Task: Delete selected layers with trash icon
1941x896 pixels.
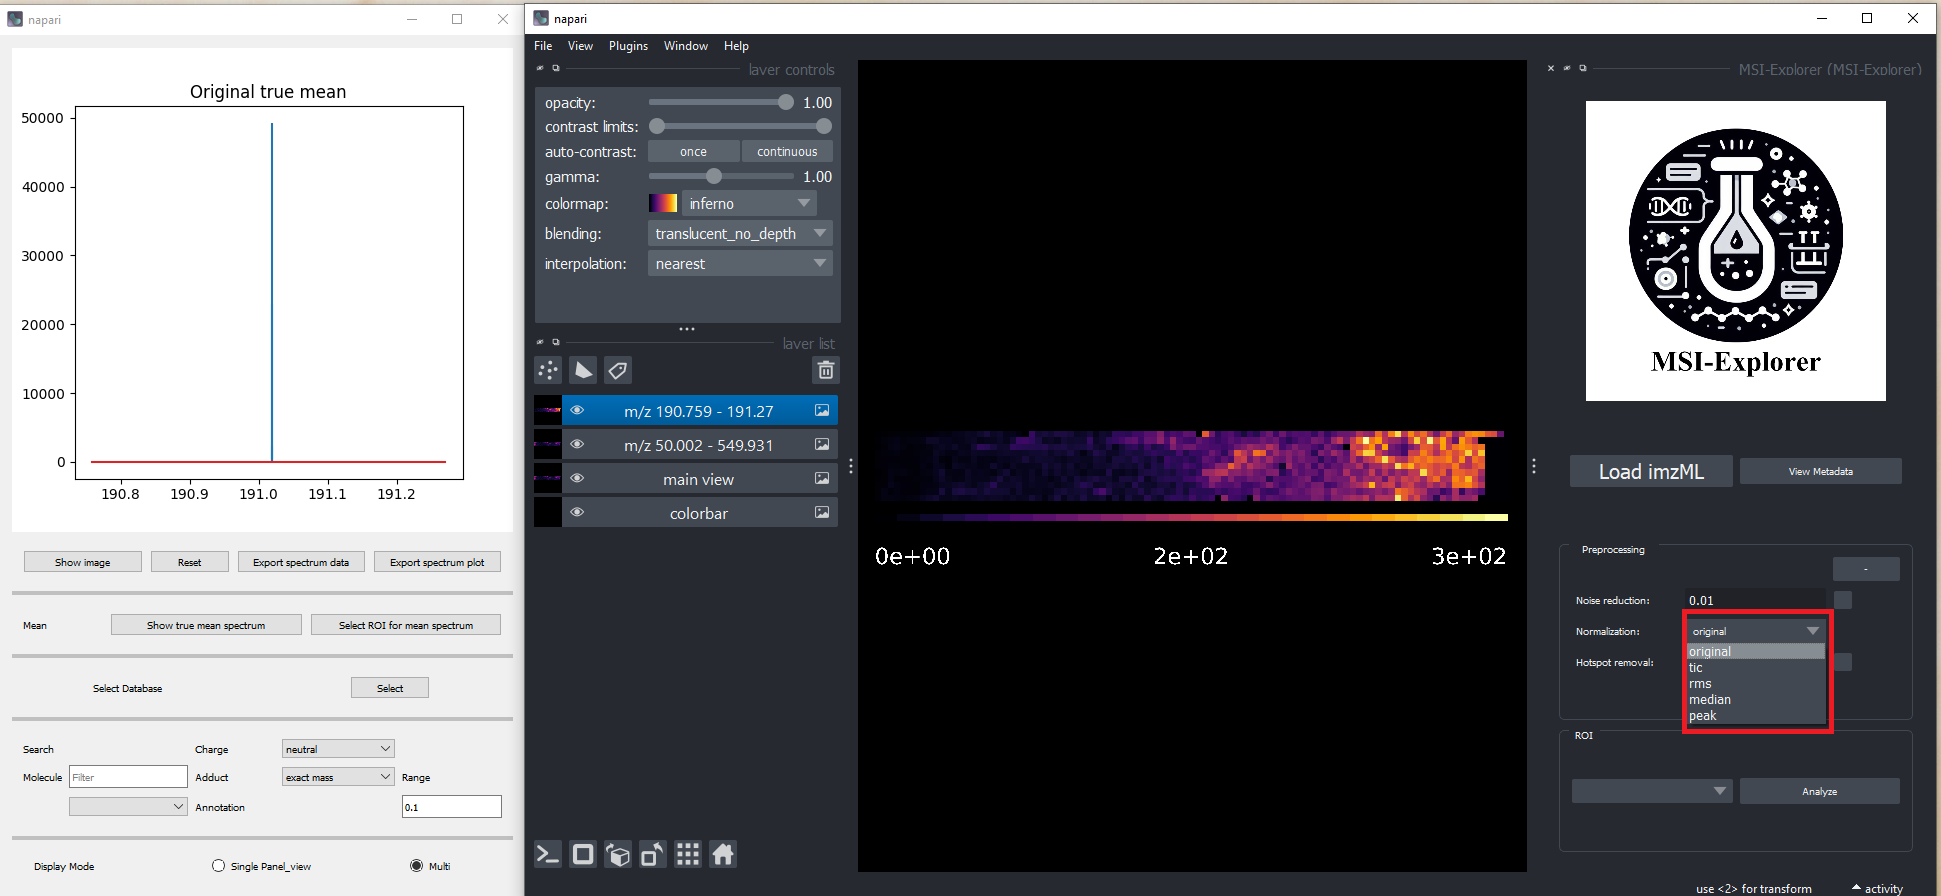Action: pos(825,371)
